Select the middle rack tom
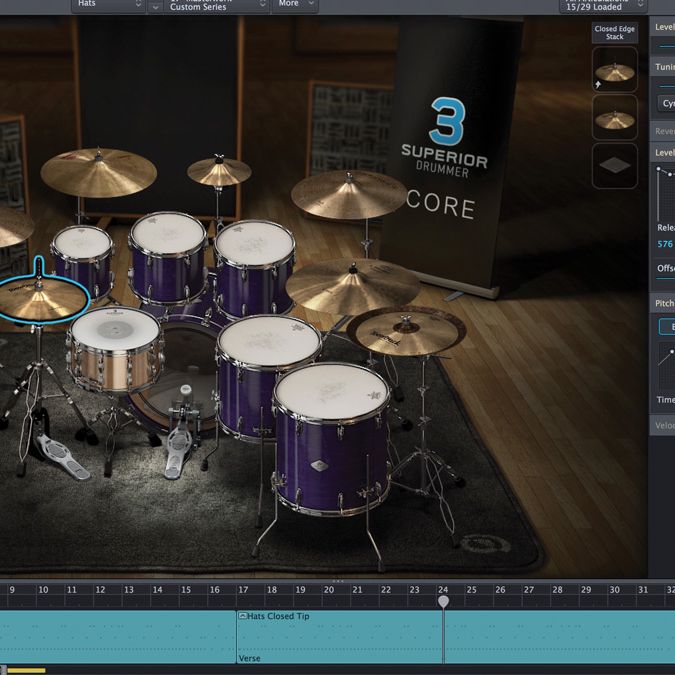Image resolution: width=675 pixels, height=675 pixels. (167, 257)
